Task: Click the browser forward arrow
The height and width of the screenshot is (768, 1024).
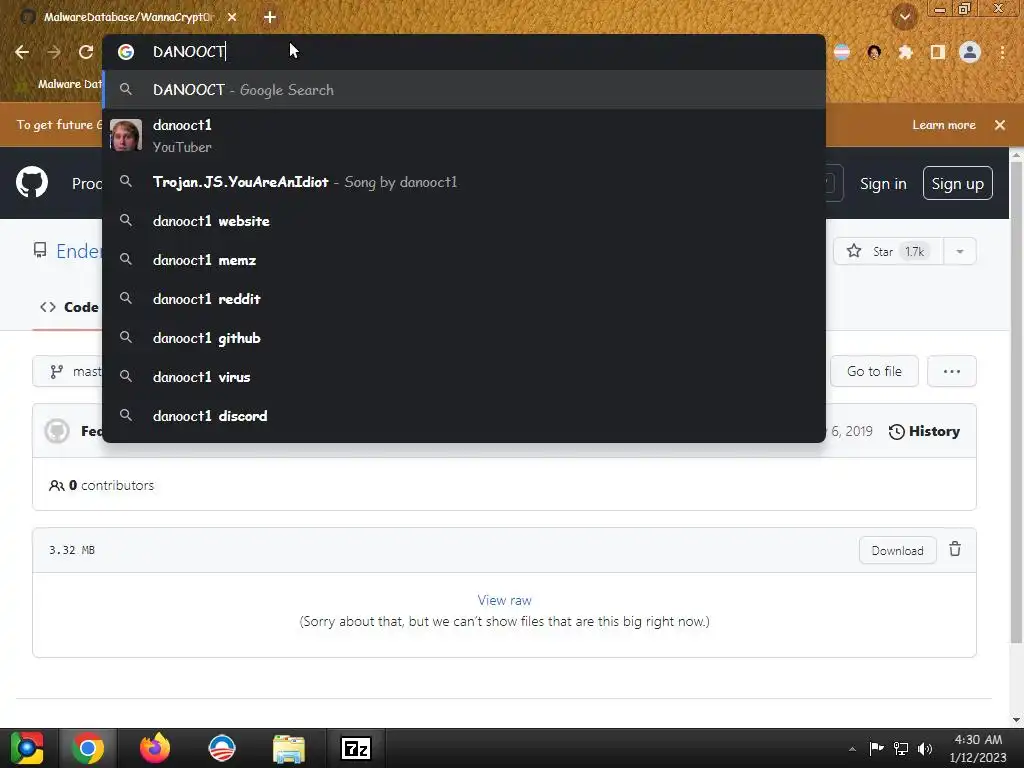Action: click(x=54, y=52)
